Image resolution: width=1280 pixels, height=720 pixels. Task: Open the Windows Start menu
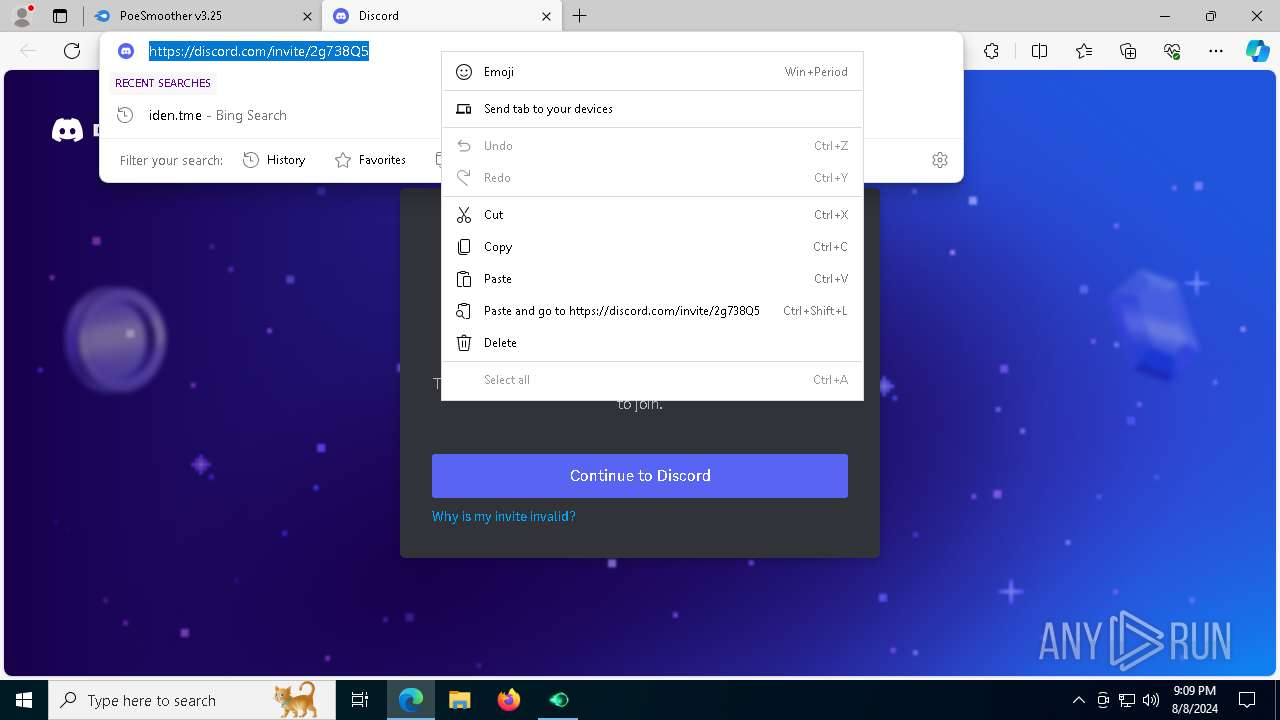click(x=24, y=700)
